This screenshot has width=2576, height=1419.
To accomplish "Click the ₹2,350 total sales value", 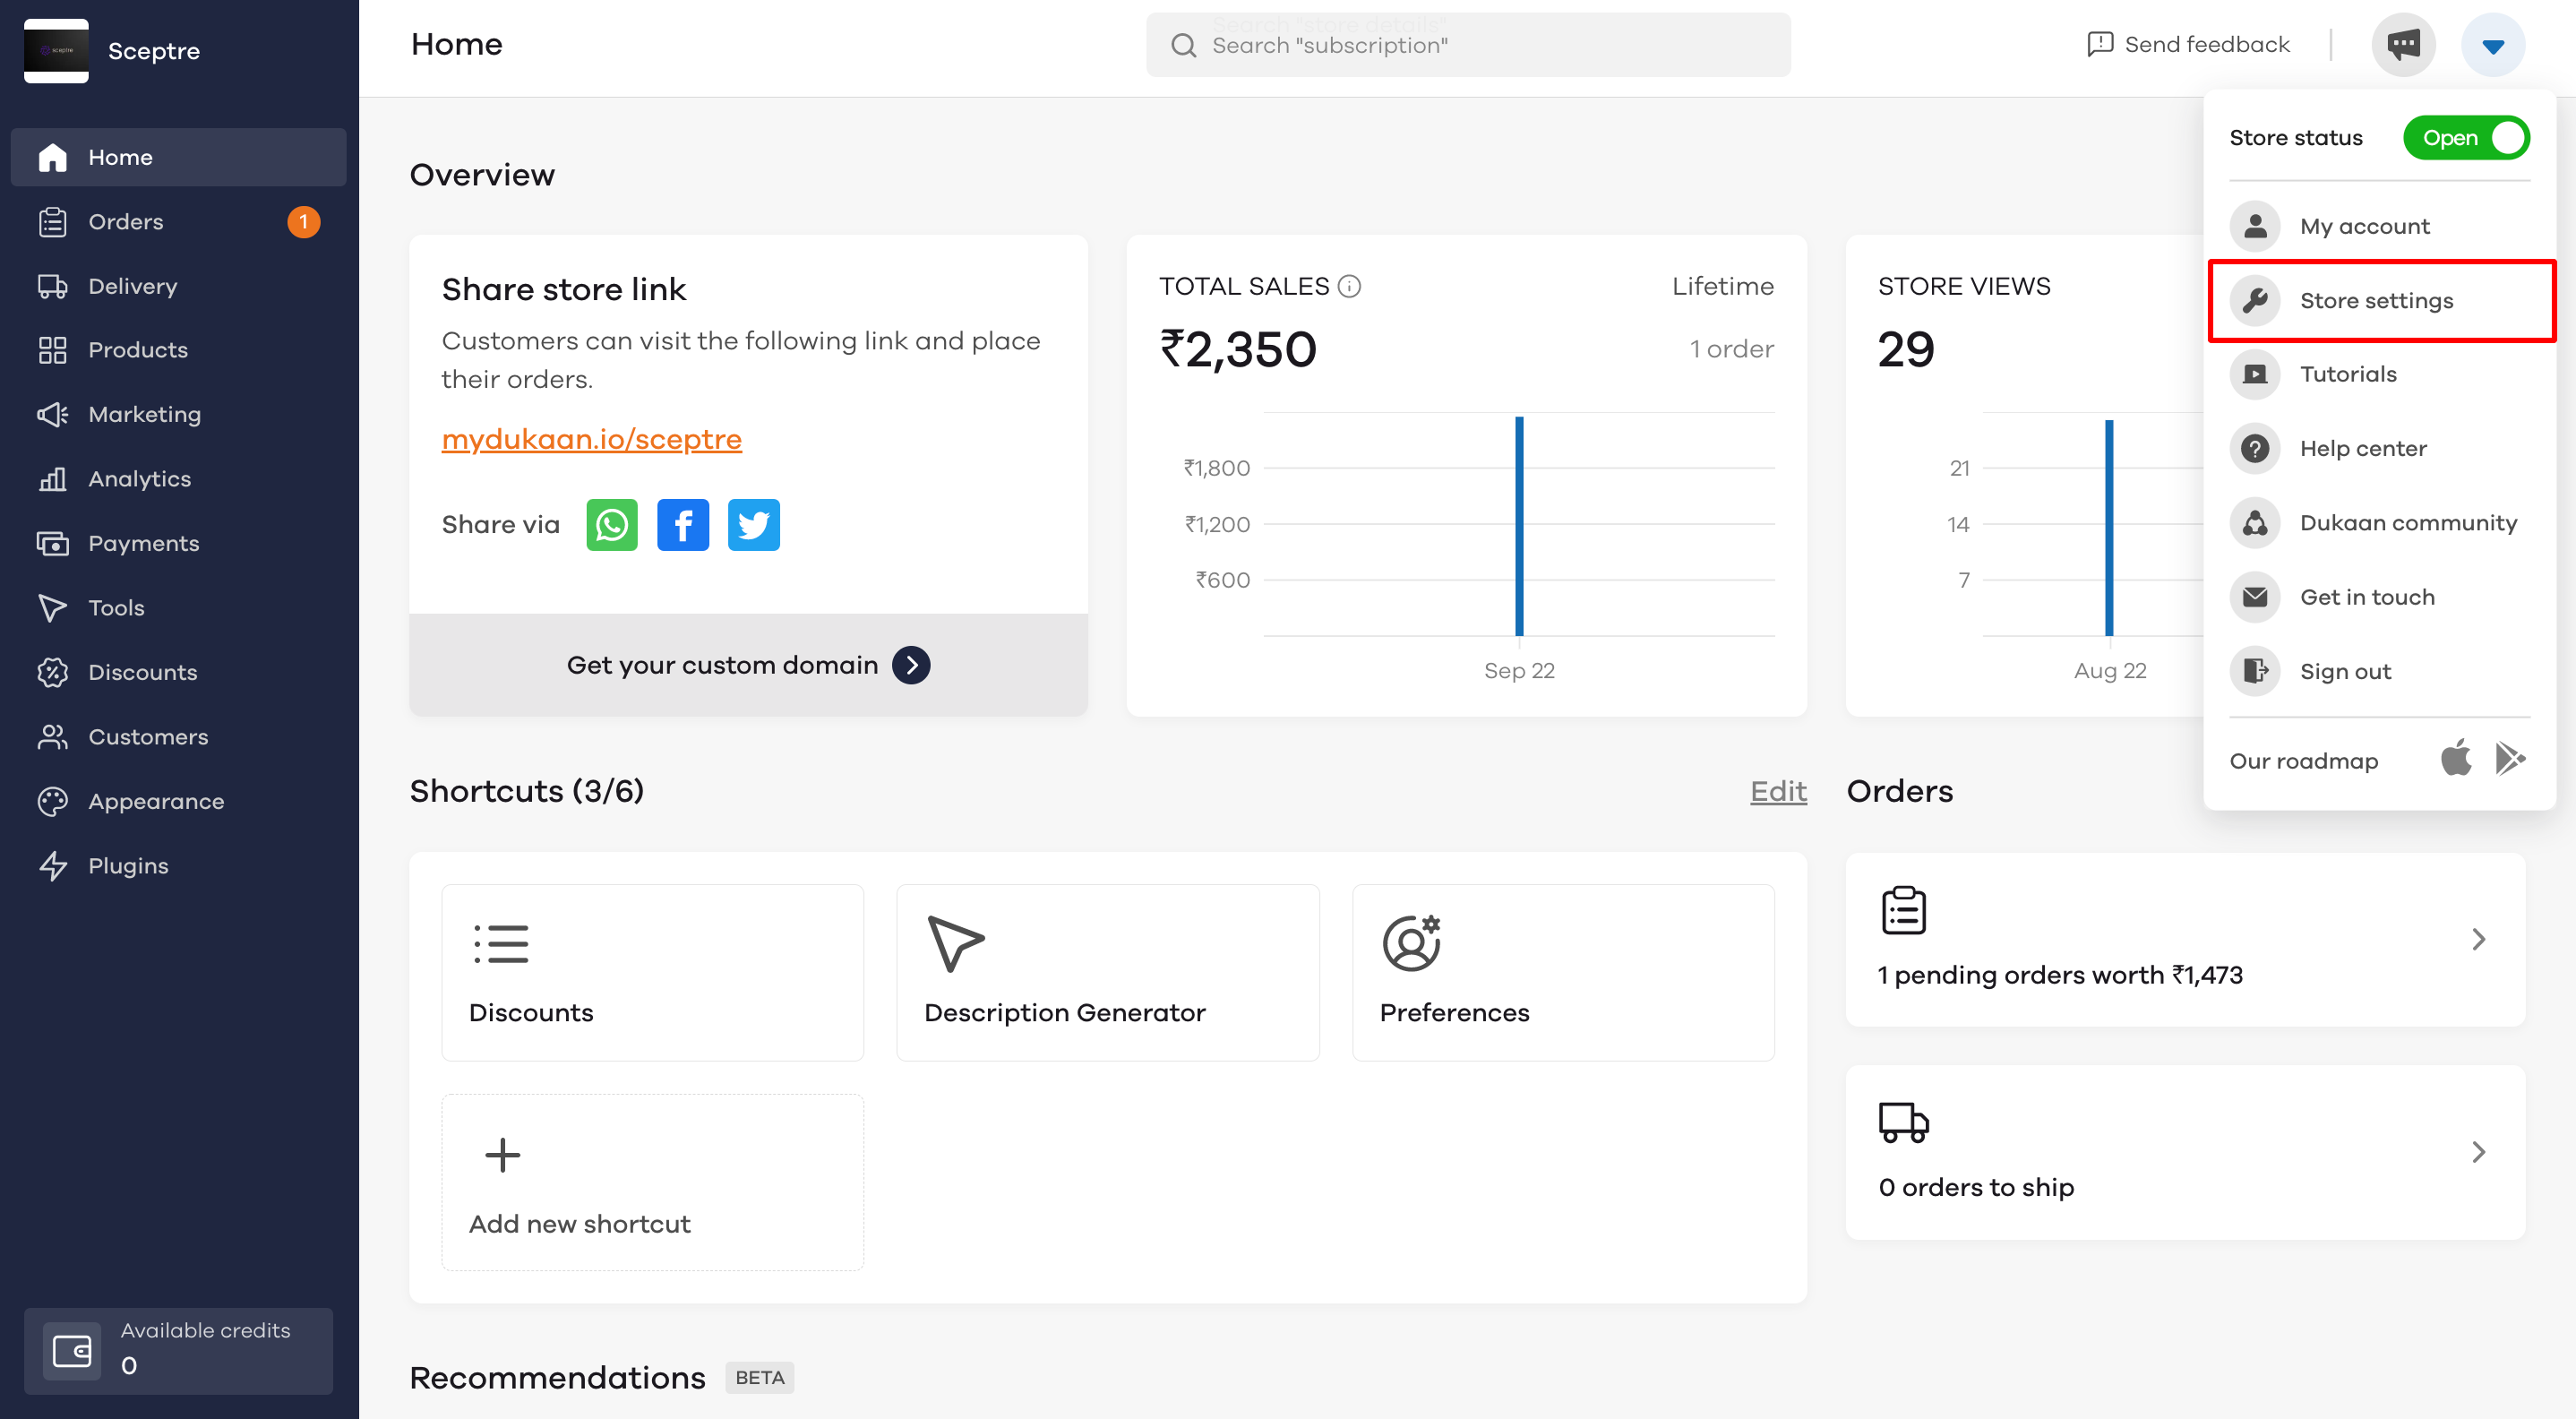I will click(x=1238, y=349).
